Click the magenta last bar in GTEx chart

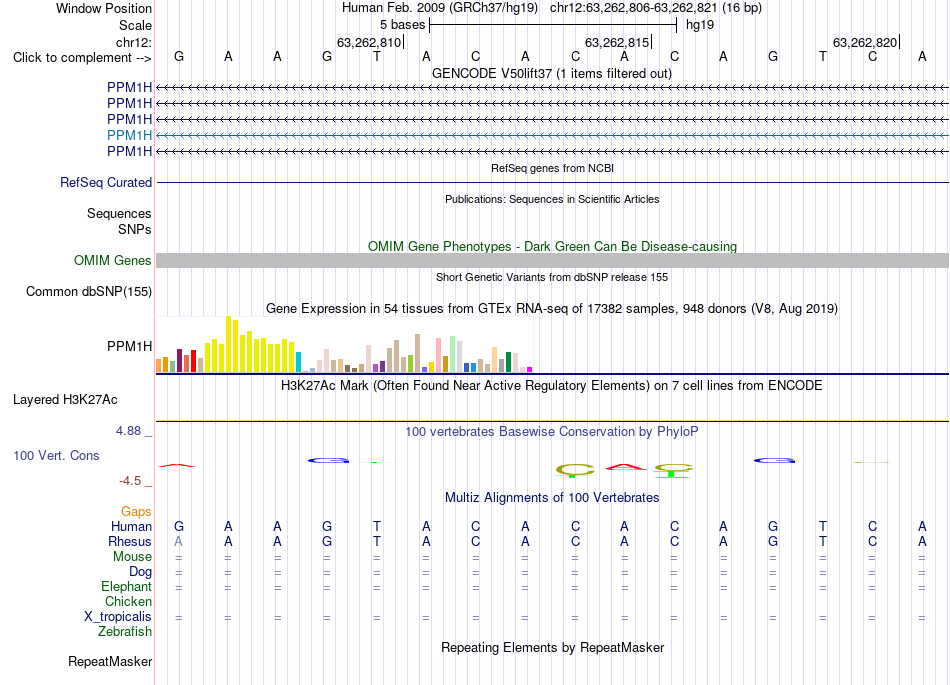[530, 369]
